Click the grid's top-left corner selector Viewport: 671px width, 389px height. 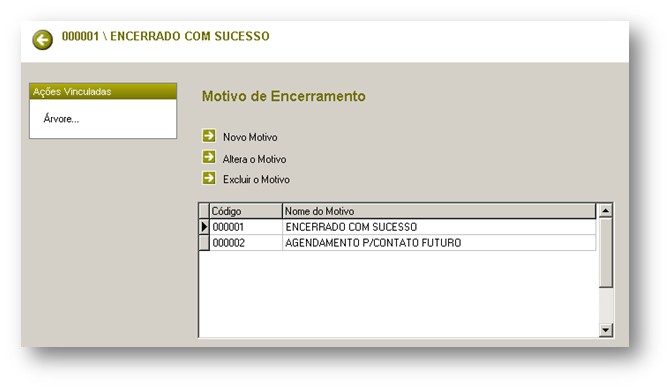tap(205, 211)
